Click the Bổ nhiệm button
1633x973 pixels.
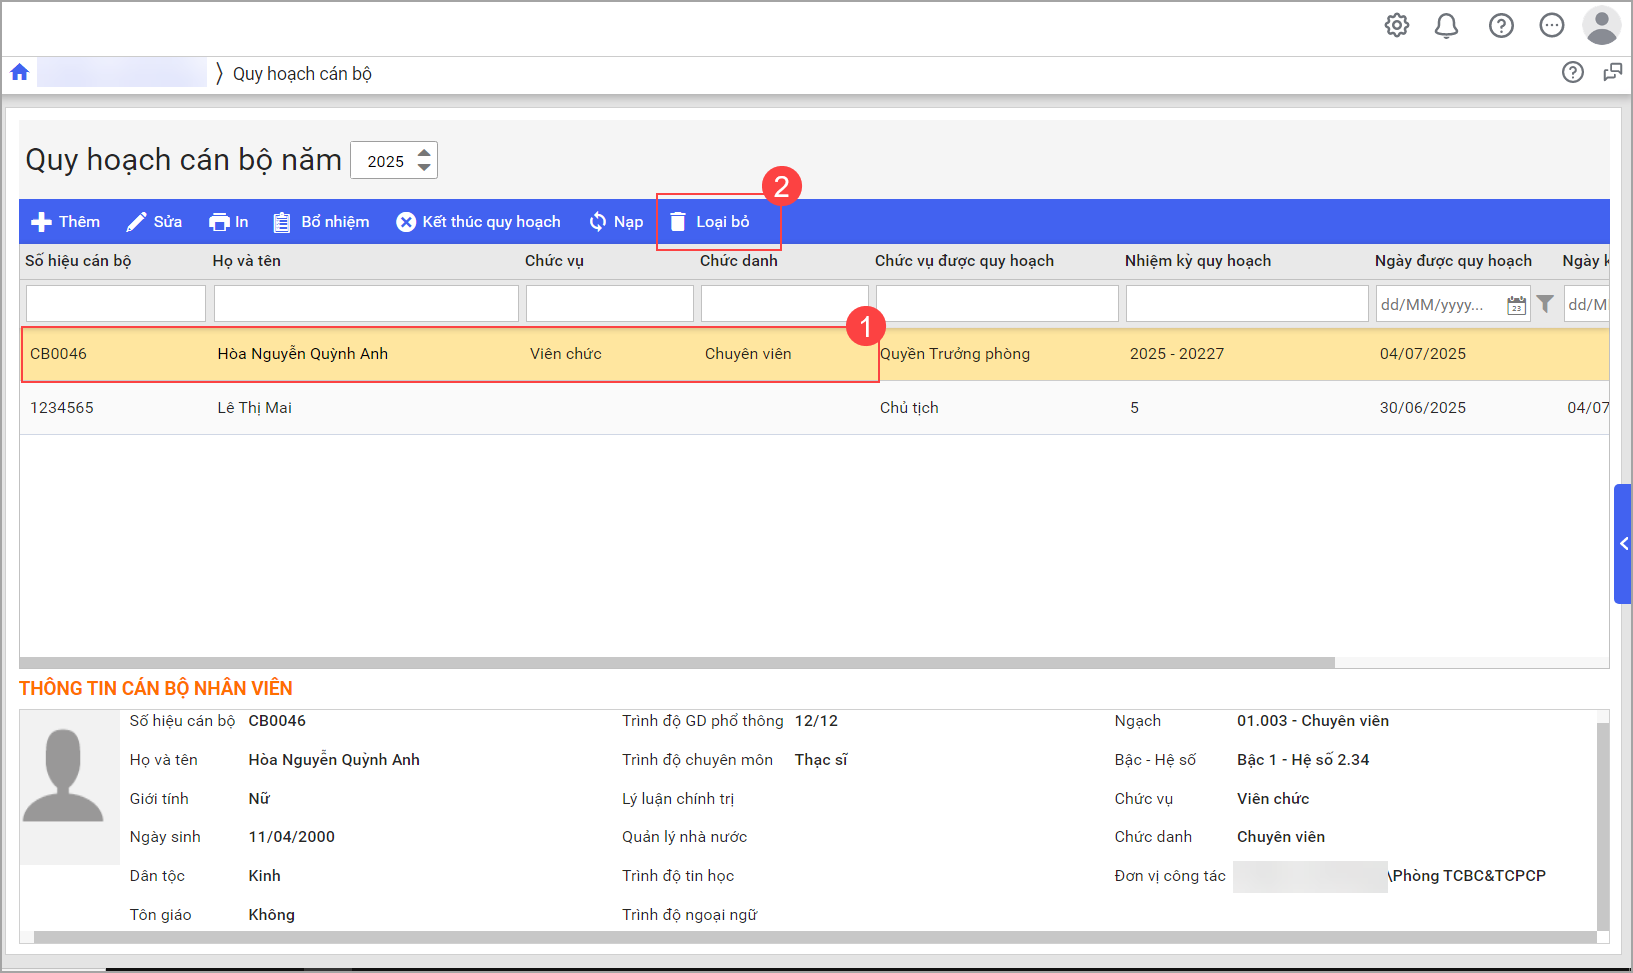321,222
